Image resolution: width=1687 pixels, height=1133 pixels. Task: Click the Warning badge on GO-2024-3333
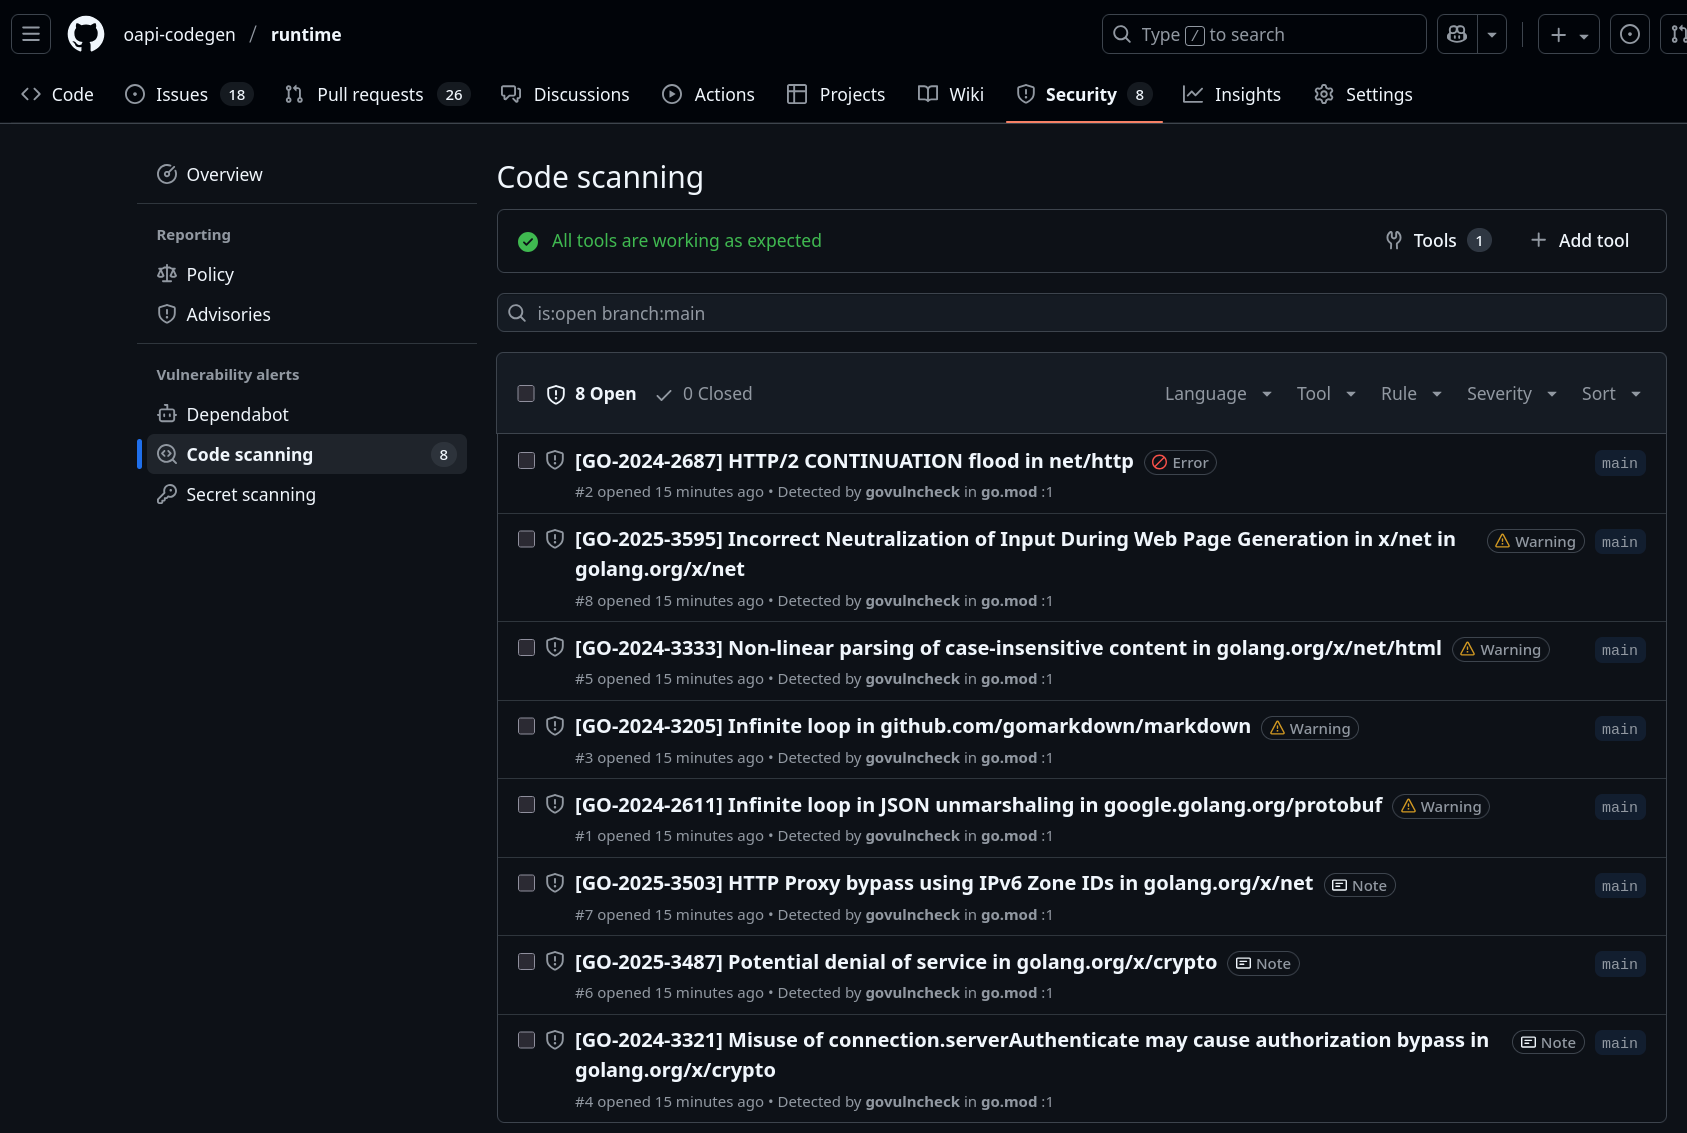[1500, 649]
